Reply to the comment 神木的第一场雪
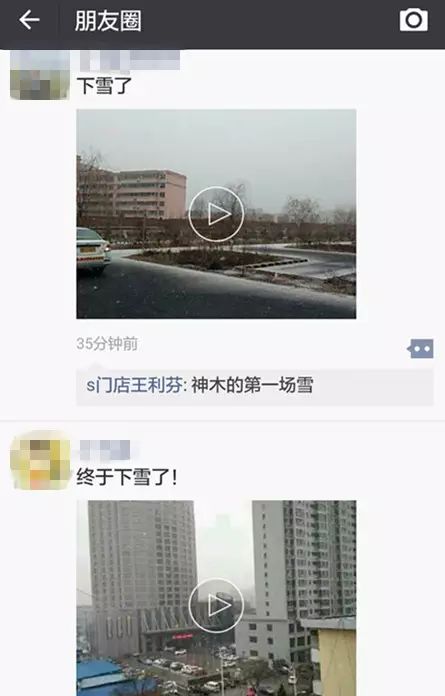Image resolution: width=445 pixels, height=696 pixels. 252,385
